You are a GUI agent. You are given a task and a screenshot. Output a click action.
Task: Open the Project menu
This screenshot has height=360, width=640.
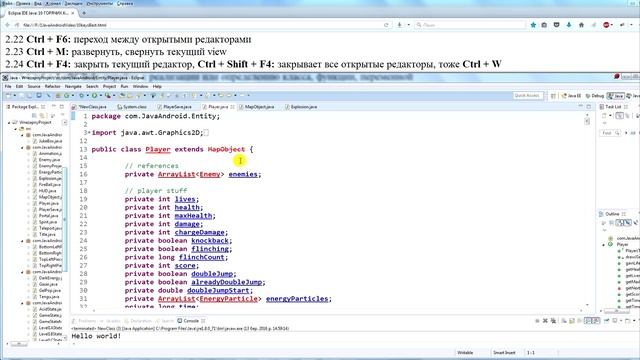[109, 87]
